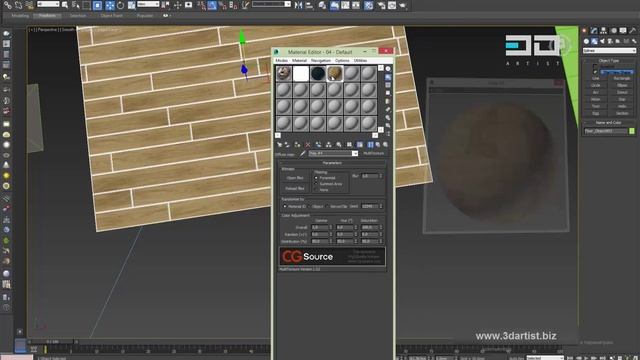Click the Line spline button
The width and height of the screenshot is (640, 360).
click(596, 78)
